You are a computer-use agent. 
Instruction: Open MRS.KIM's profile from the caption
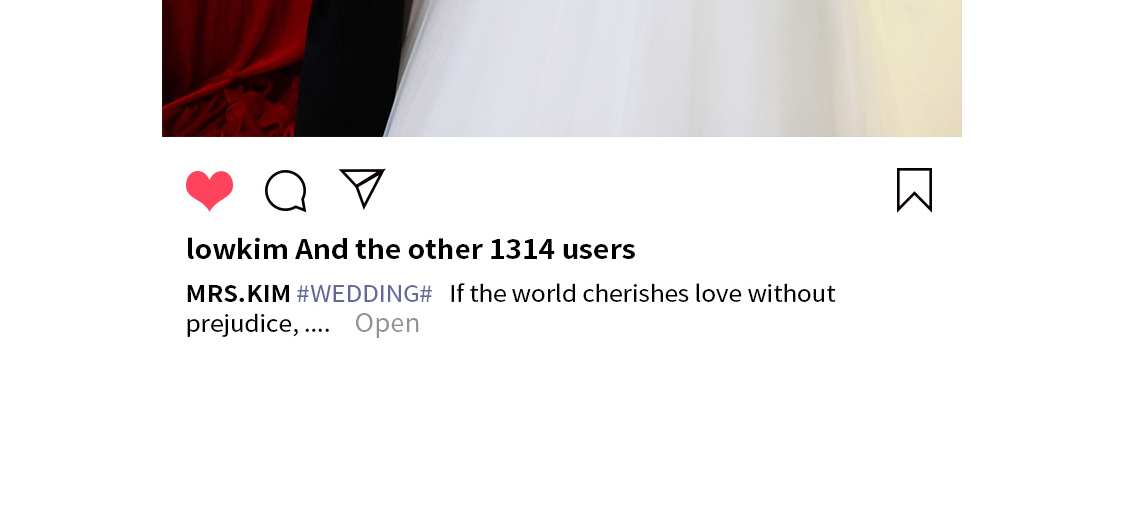click(x=238, y=293)
